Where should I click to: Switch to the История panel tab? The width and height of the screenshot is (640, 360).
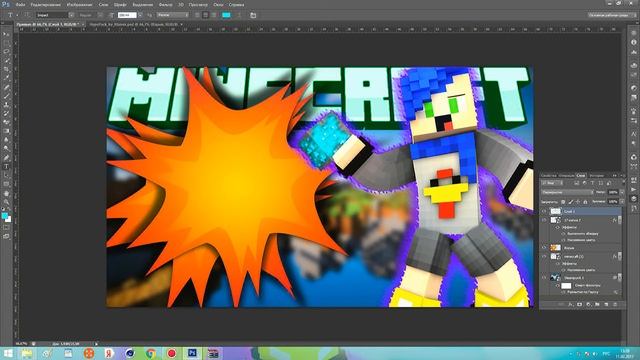coord(596,176)
